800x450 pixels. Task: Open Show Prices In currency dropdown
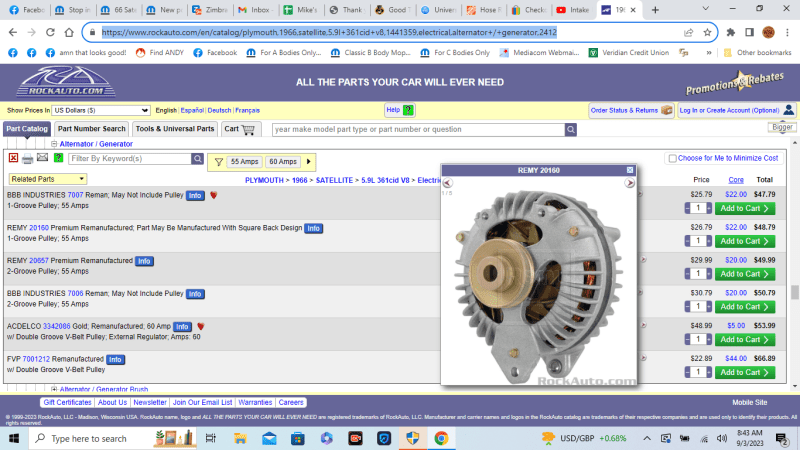click(x=101, y=110)
